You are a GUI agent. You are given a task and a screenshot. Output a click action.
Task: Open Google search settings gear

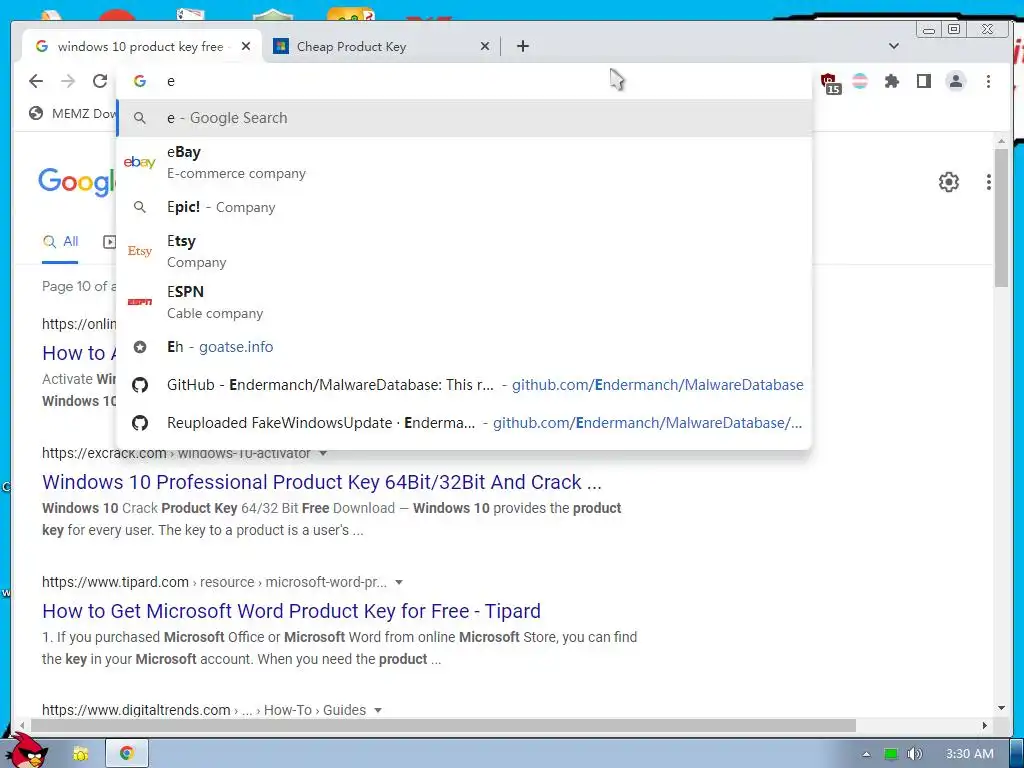948,182
